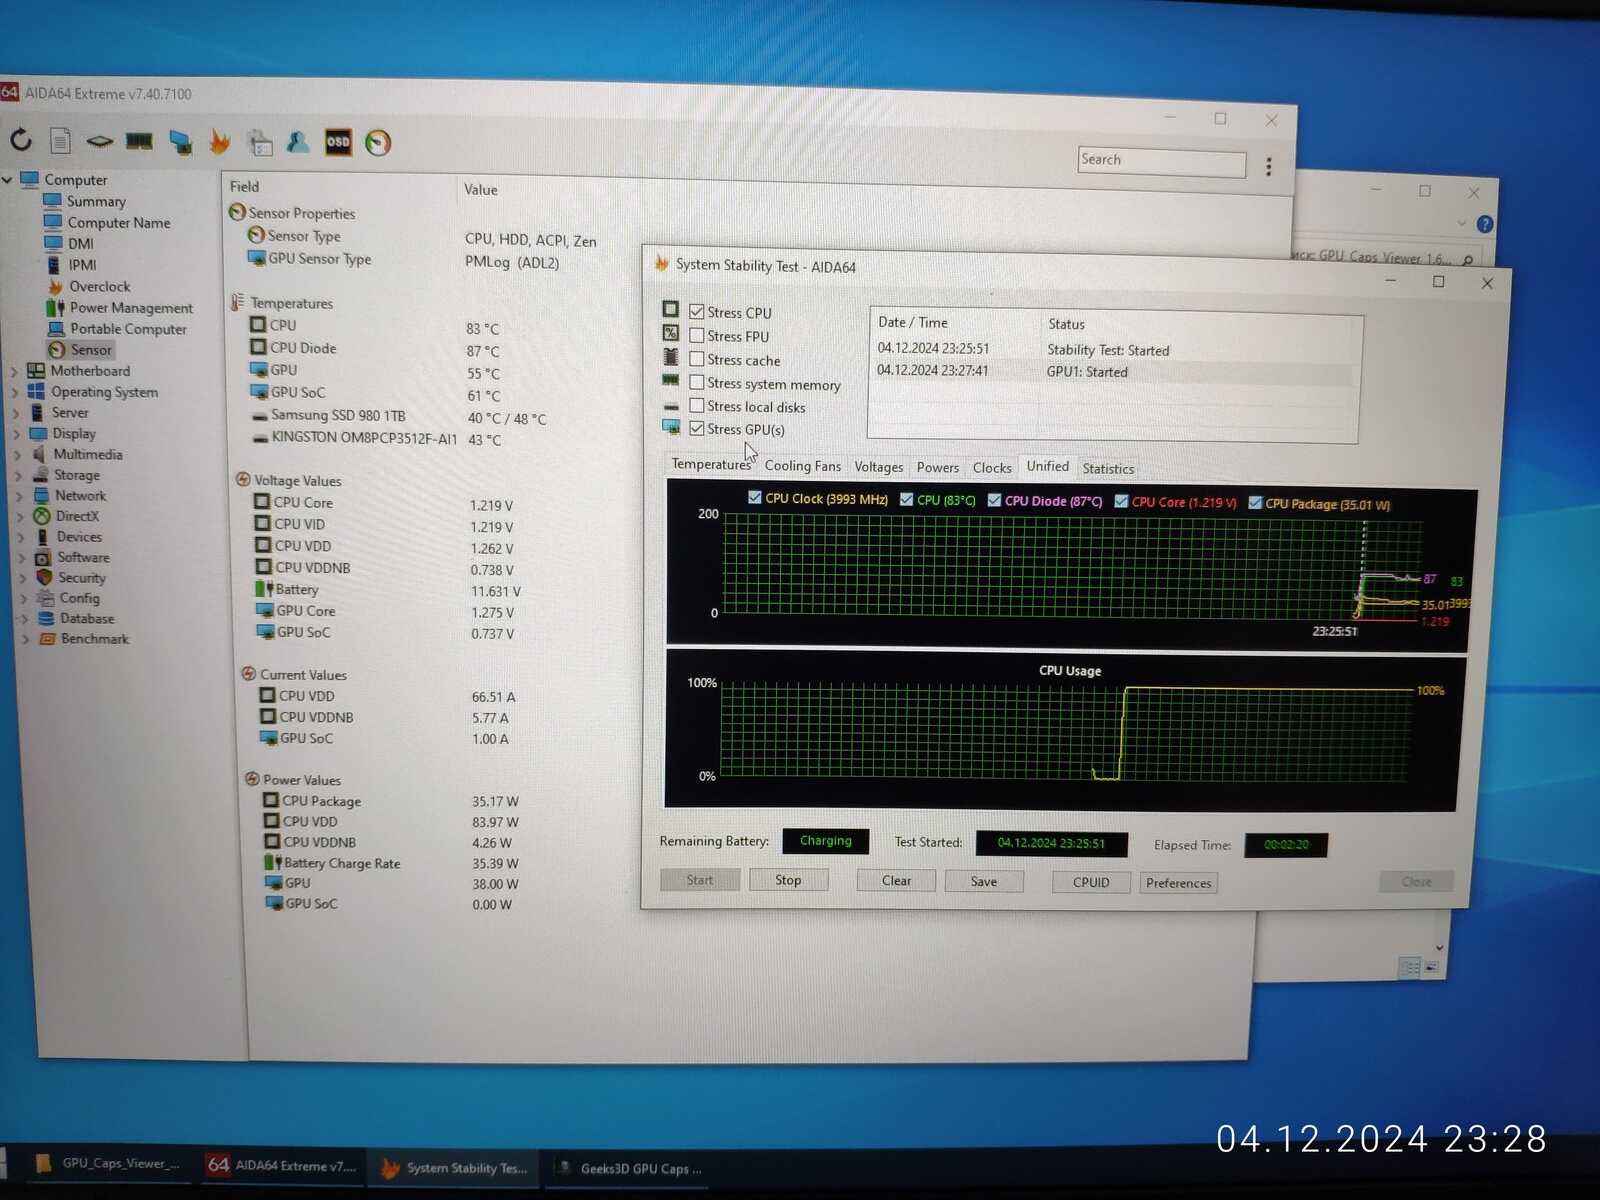Toggle CPU Package graph checkbox

pos(1255,503)
